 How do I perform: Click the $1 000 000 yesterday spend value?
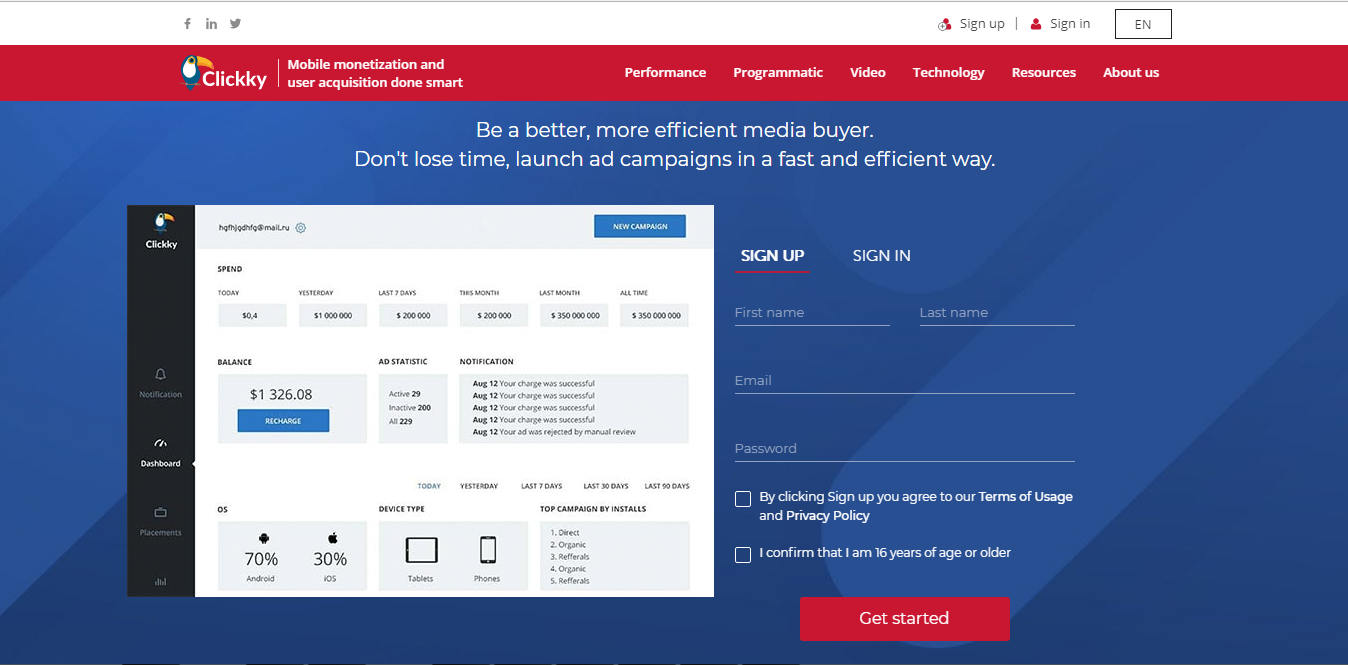coord(332,315)
